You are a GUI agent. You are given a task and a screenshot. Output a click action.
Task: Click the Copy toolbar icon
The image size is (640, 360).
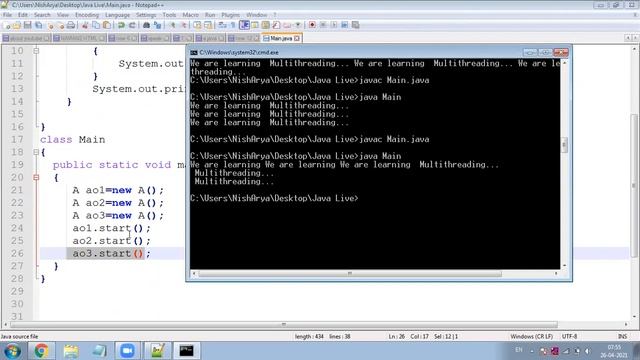point(96,25)
